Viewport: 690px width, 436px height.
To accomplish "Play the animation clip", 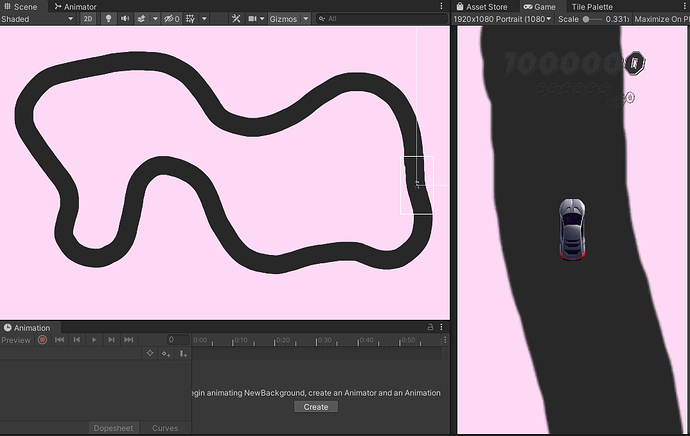I will (x=94, y=340).
